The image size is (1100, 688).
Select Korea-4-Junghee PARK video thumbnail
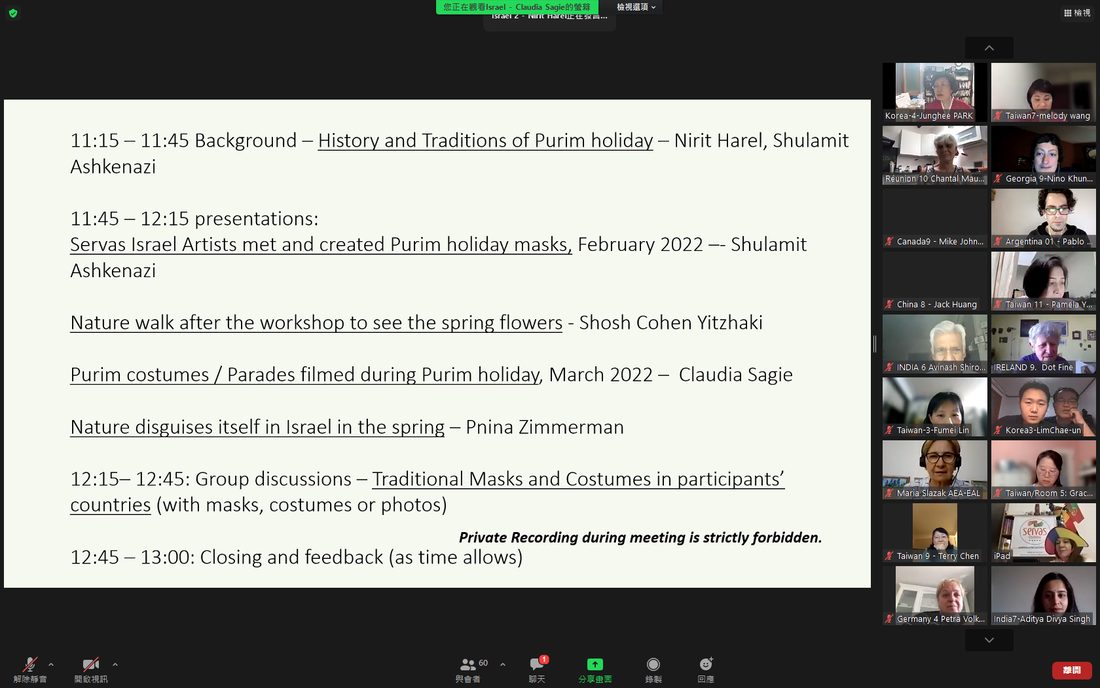pos(934,92)
